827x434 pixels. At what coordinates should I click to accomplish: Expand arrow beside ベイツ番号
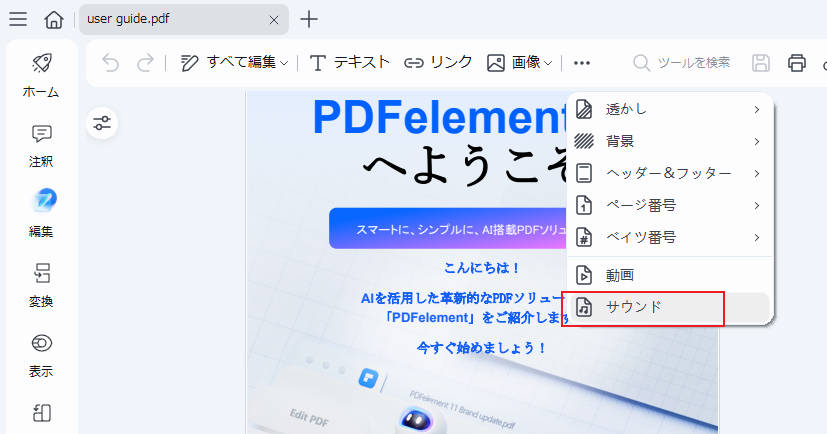(757, 238)
